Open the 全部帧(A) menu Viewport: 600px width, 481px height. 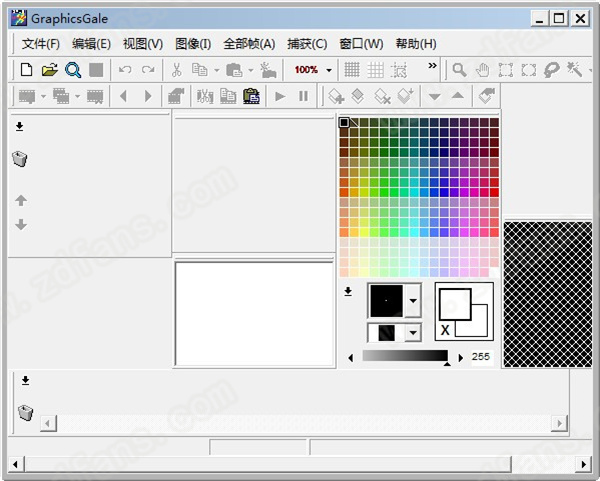pyautogui.click(x=249, y=44)
